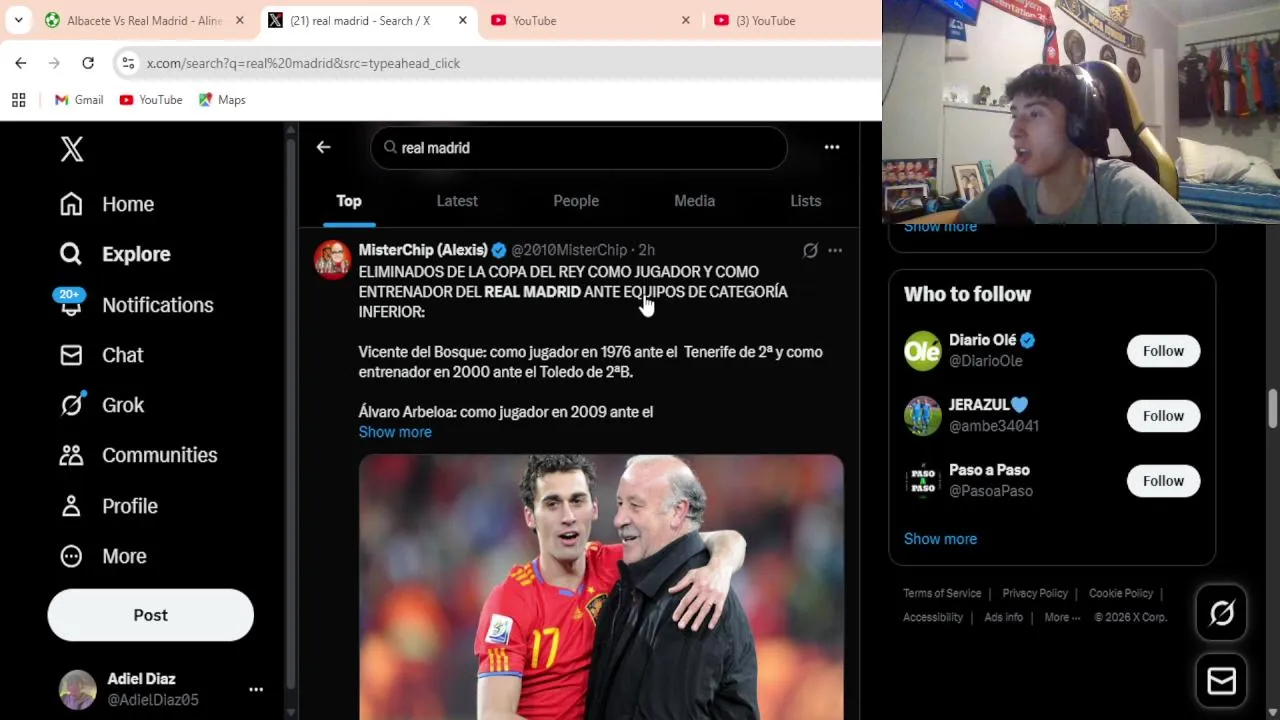Open Cookie Policy link

(x=1121, y=593)
